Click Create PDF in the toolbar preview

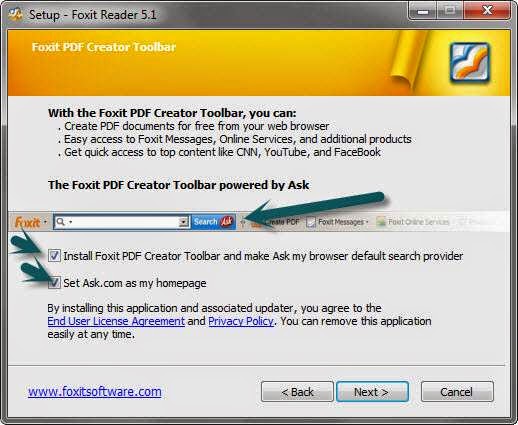pyautogui.click(x=283, y=222)
